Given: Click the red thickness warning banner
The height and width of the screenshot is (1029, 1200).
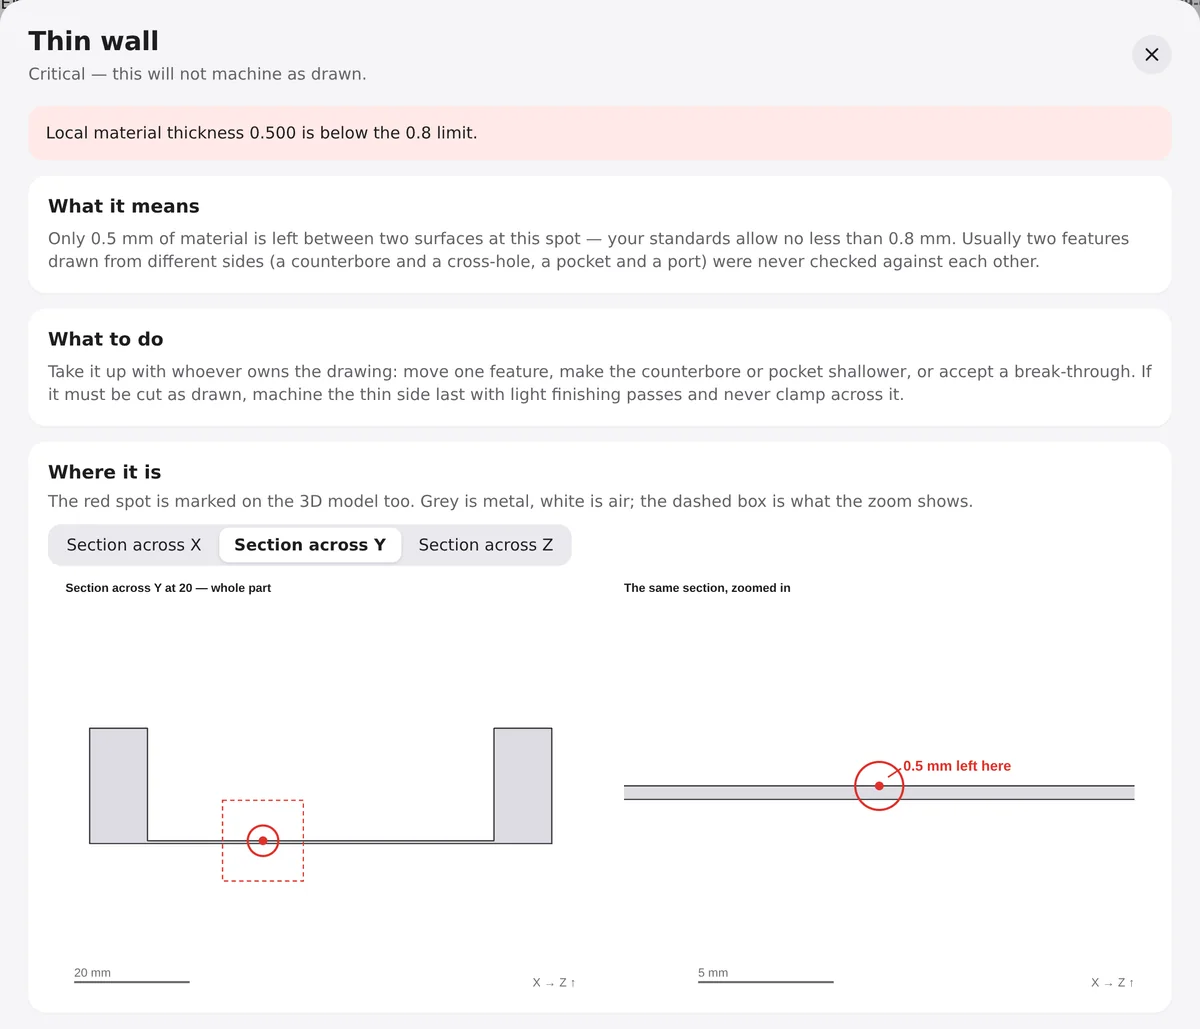Looking at the screenshot, I should (600, 133).
